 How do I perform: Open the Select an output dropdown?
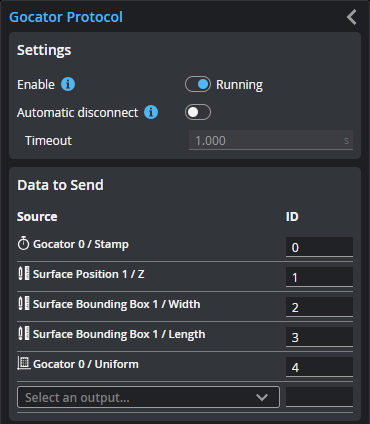(x=148, y=397)
